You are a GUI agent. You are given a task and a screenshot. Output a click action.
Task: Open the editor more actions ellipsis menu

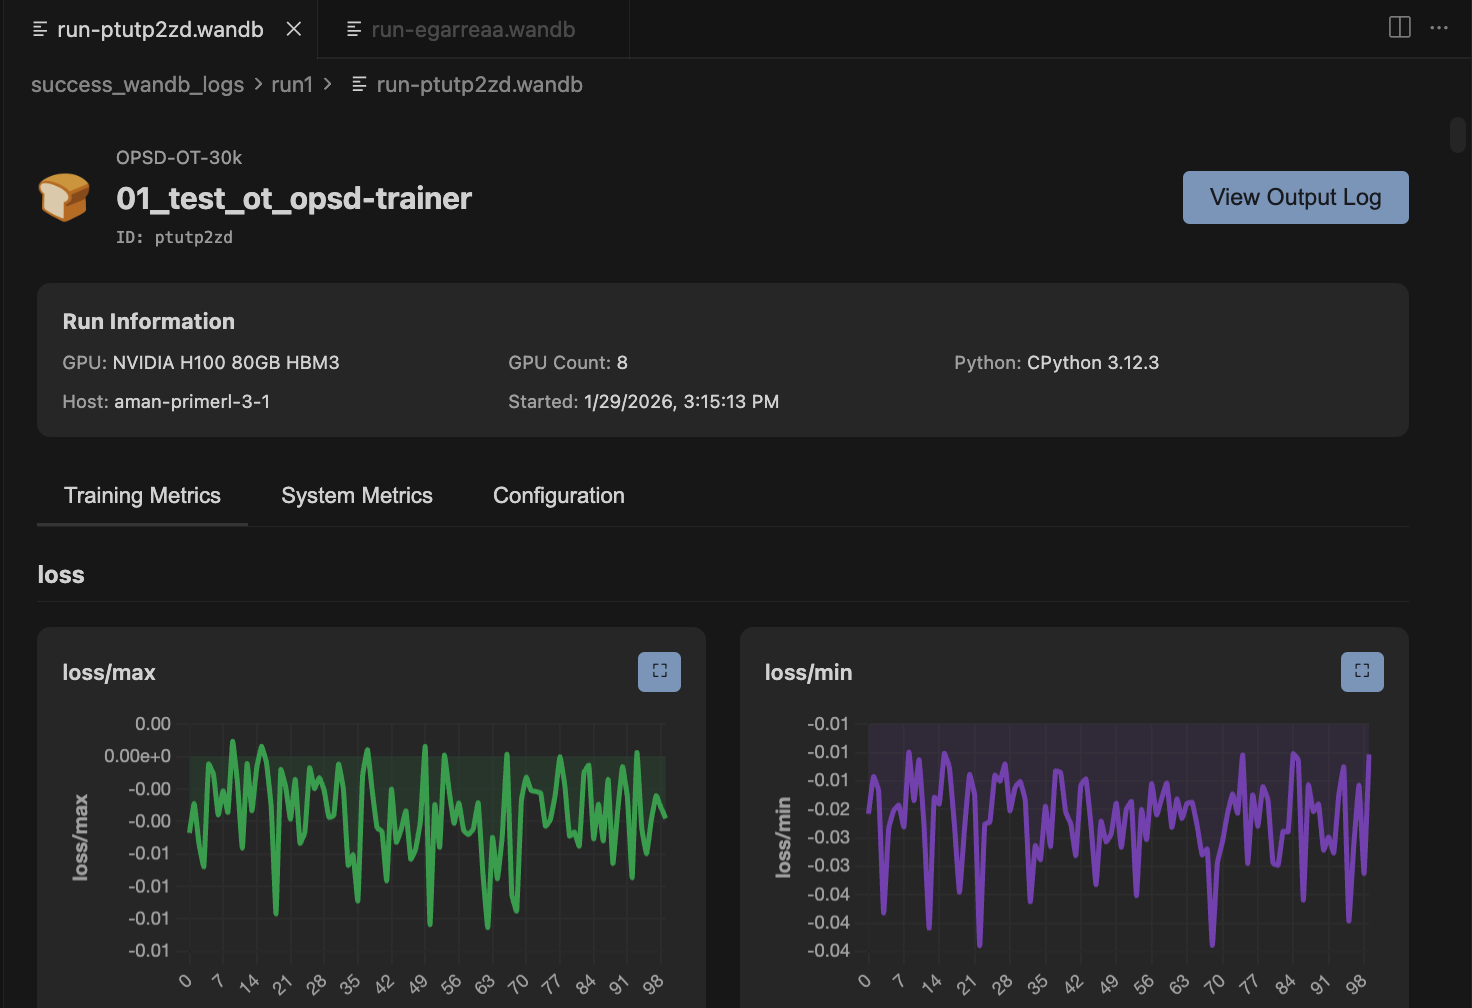[x=1439, y=28]
